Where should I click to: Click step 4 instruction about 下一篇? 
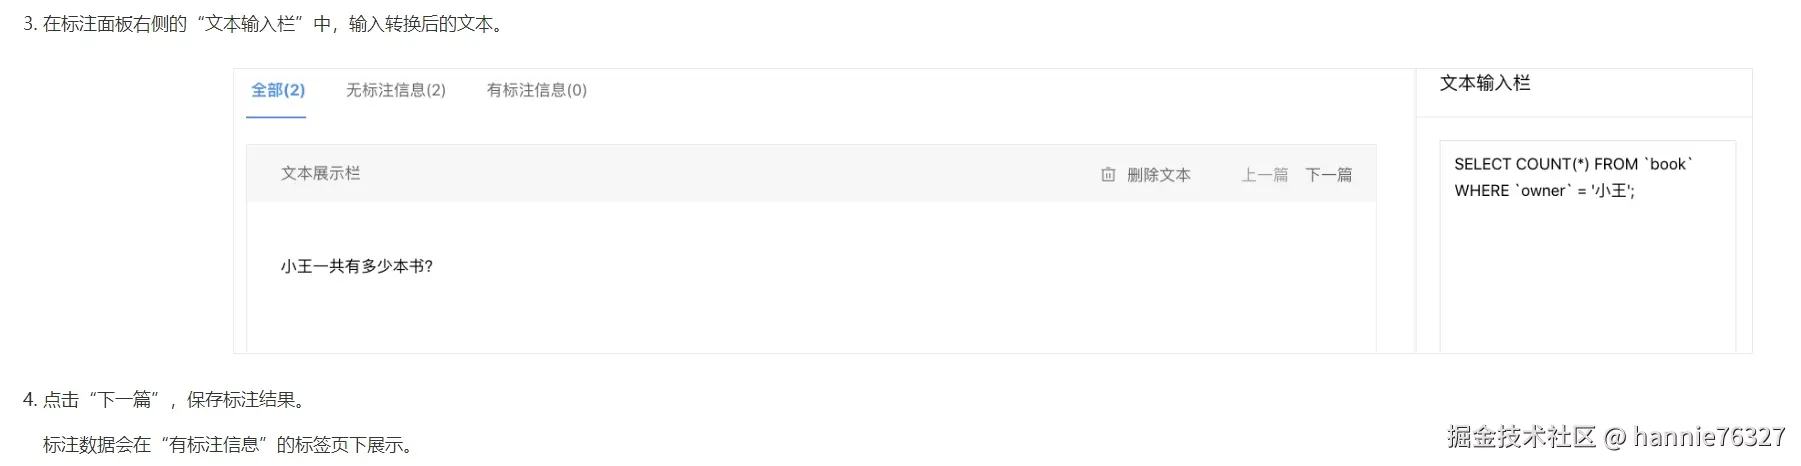coord(165,400)
